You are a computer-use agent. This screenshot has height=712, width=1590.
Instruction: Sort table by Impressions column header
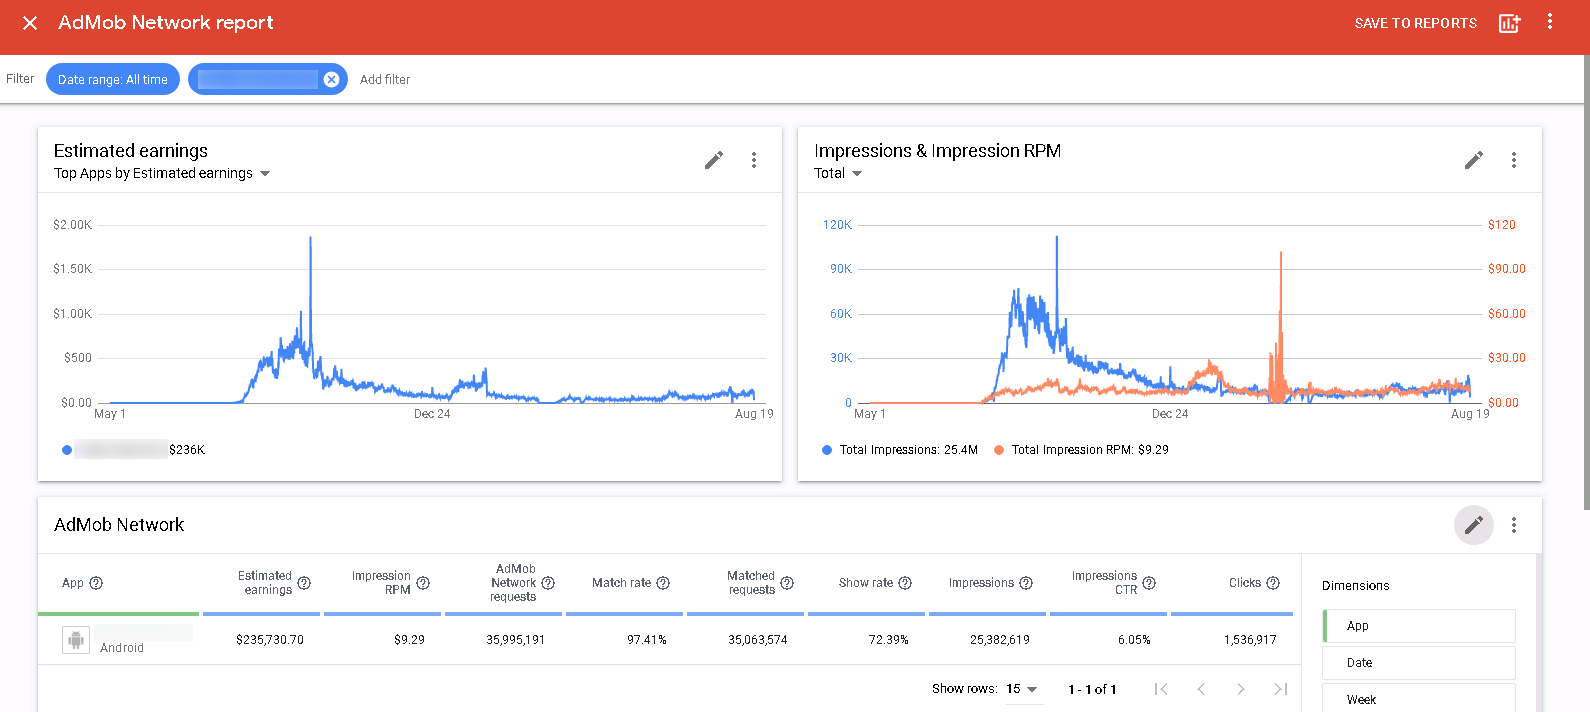(981, 583)
